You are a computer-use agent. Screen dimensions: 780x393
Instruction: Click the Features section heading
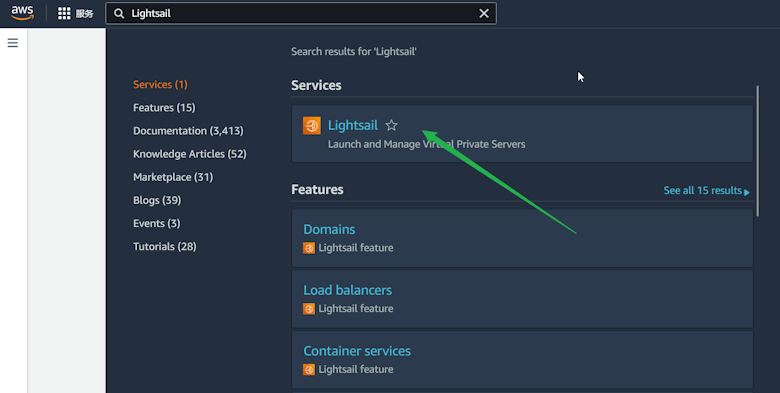click(x=317, y=190)
